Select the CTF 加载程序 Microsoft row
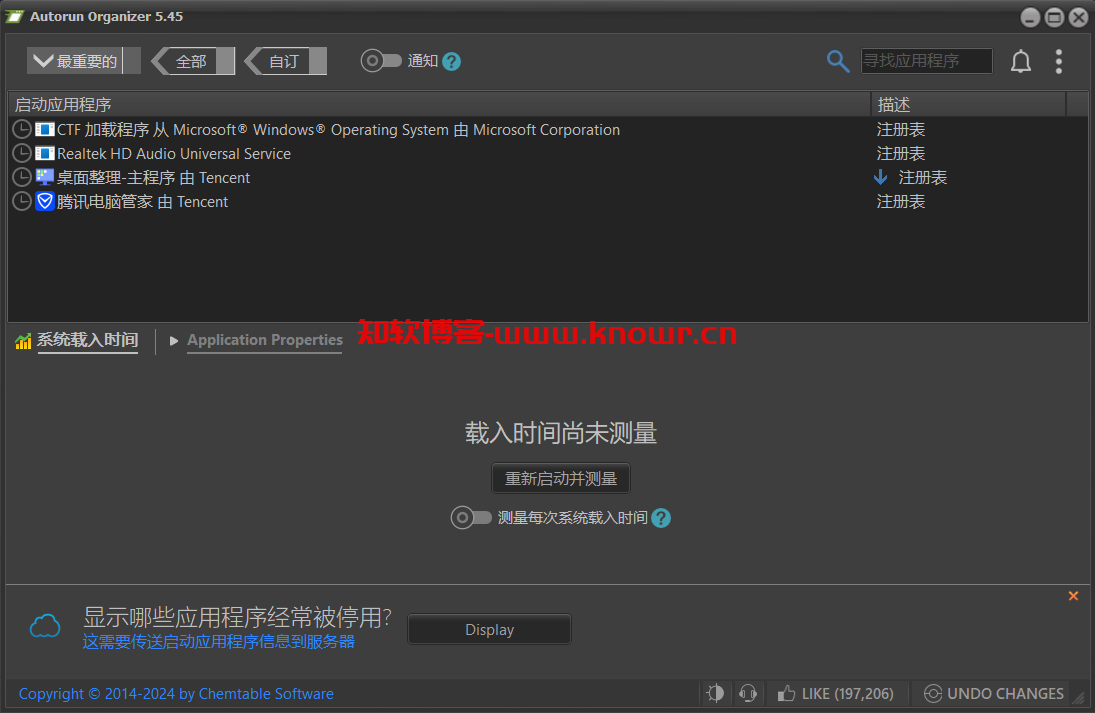The image size is (1095, 713). (x=548, y=129)
